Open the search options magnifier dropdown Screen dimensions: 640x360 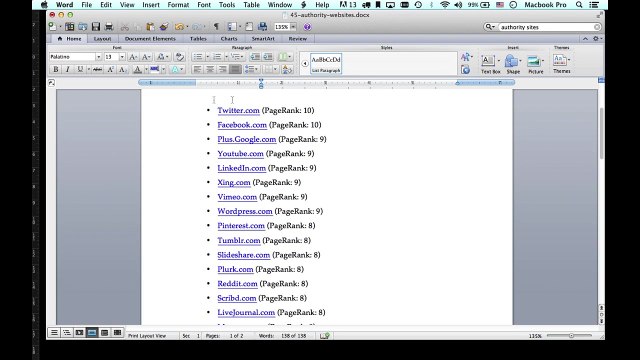(490, 27)
